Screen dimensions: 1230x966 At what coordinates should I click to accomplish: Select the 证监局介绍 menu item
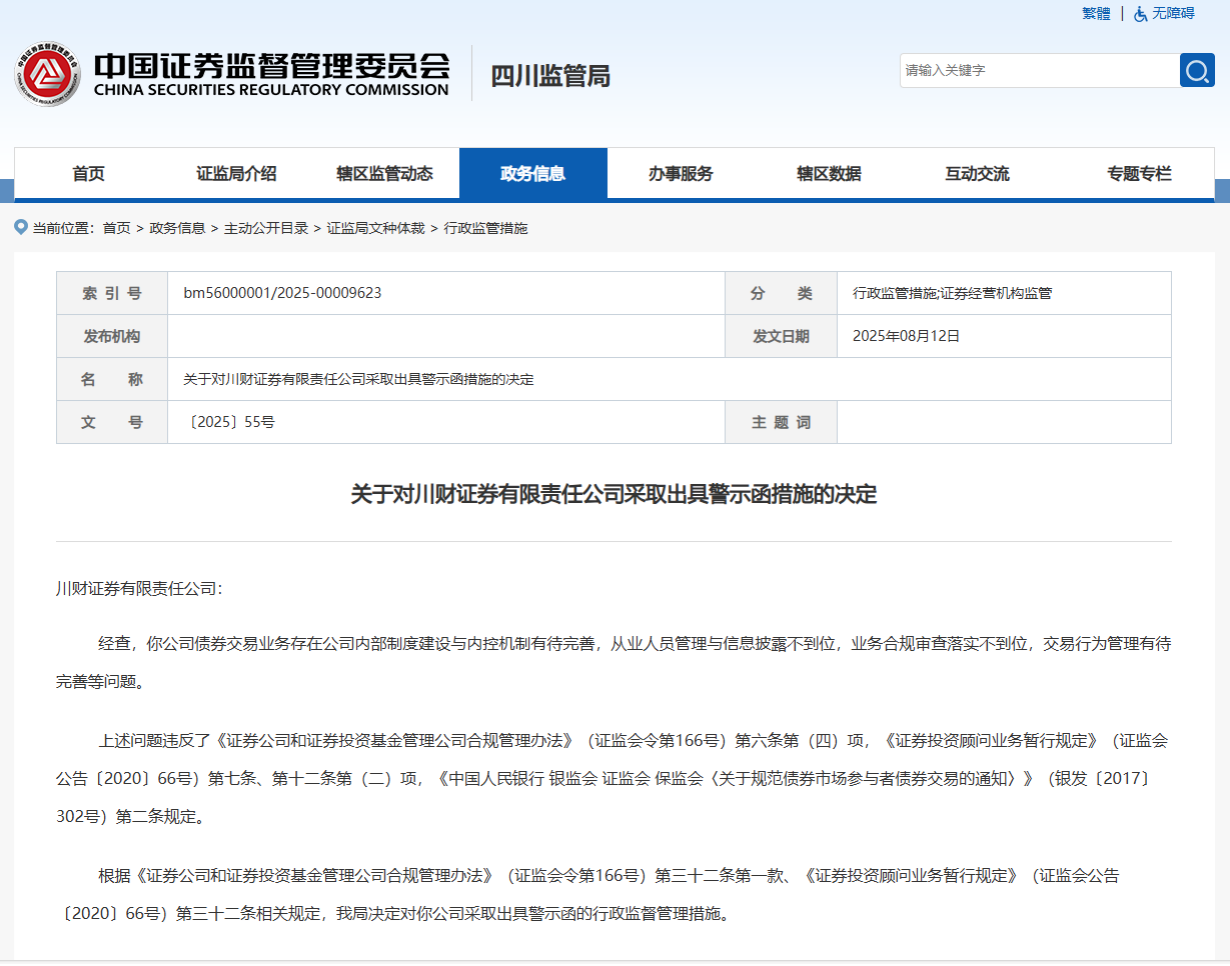click(236, 174)
